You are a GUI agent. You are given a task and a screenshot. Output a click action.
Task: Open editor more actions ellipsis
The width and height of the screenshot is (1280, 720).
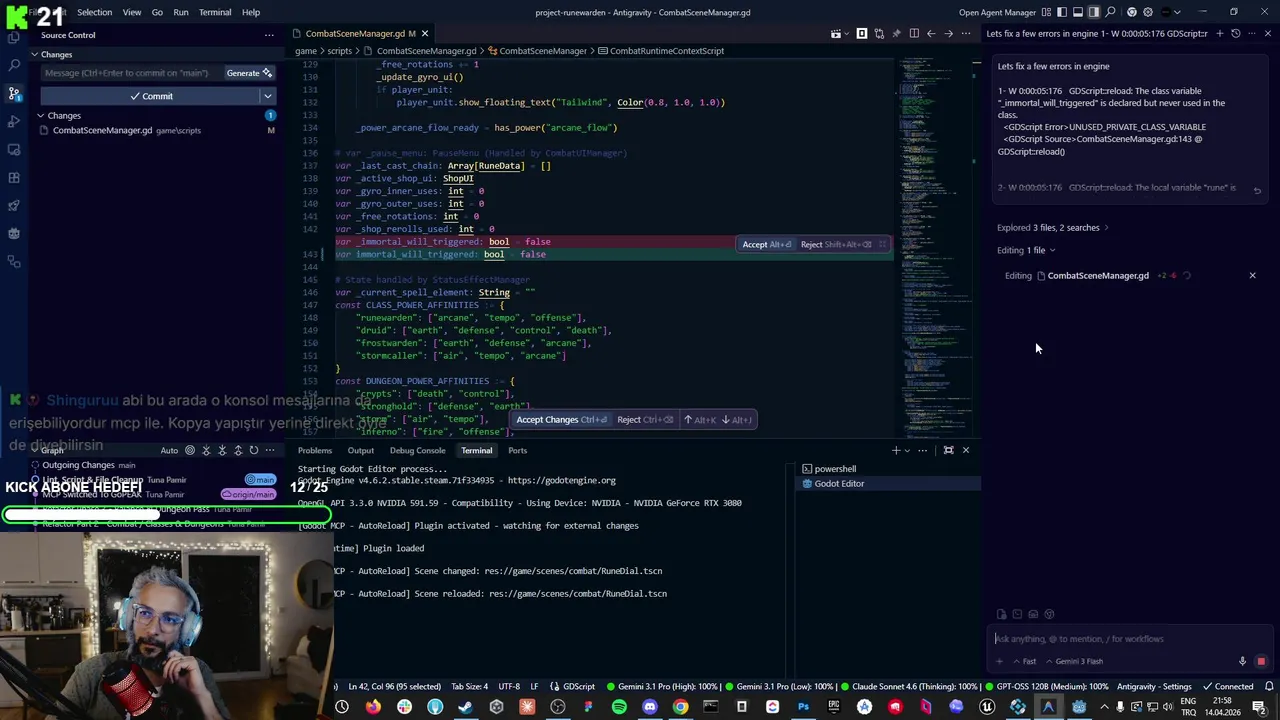(967, 34)
